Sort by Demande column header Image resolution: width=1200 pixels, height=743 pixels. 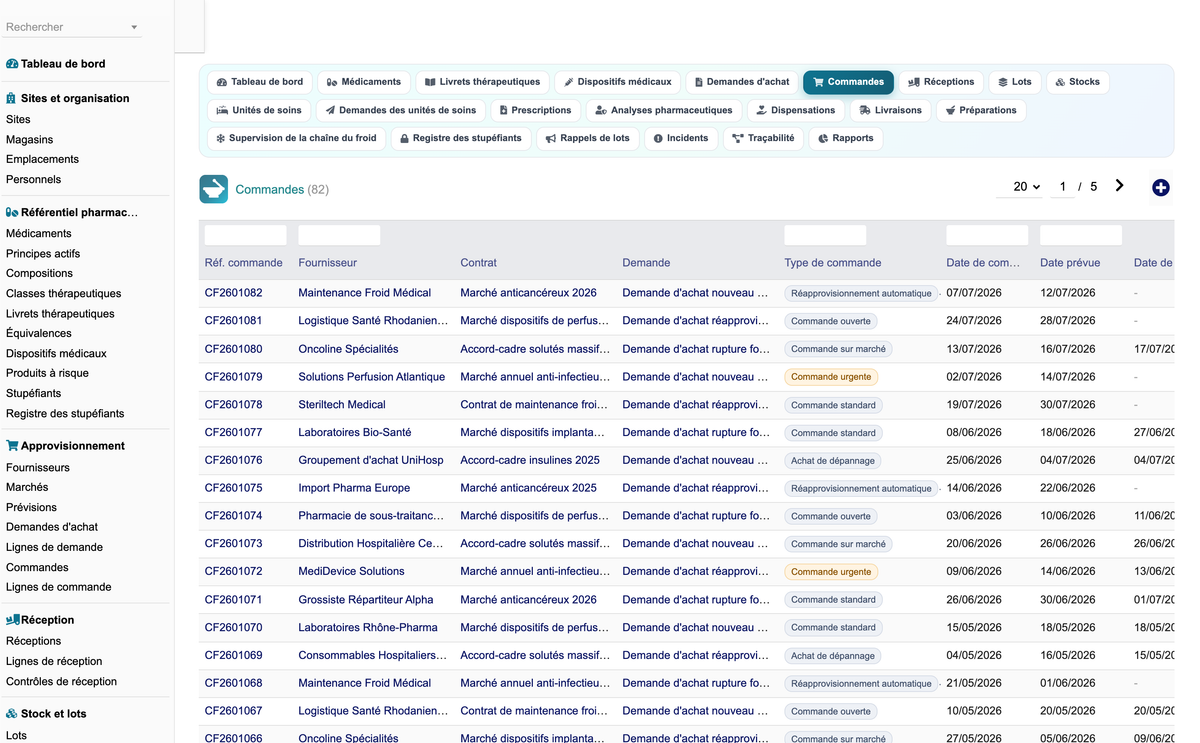[646, 263]
